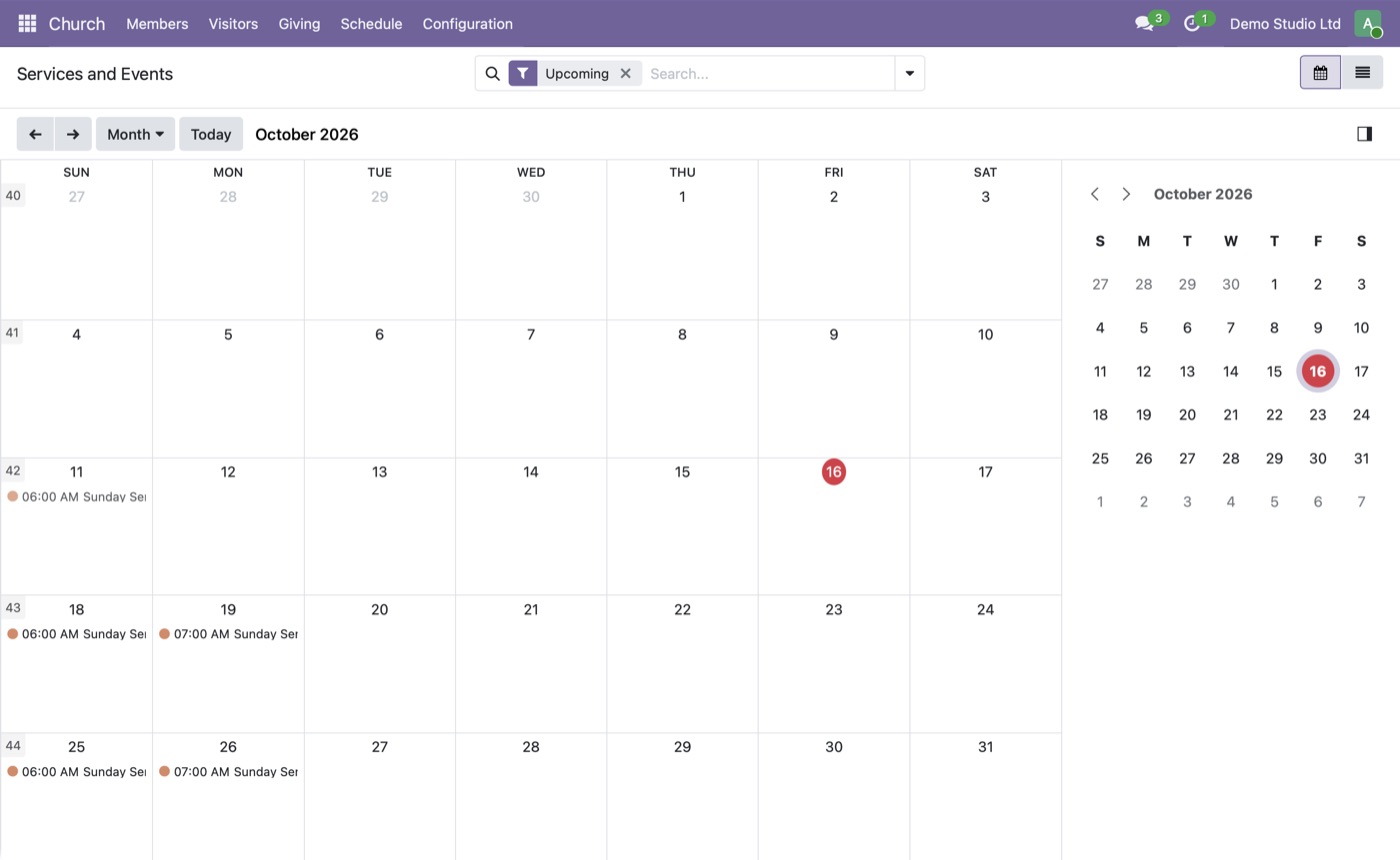Open the apps grid menu icon
The width and height of the screenshot is (1400, 860).
click(27, 23)
